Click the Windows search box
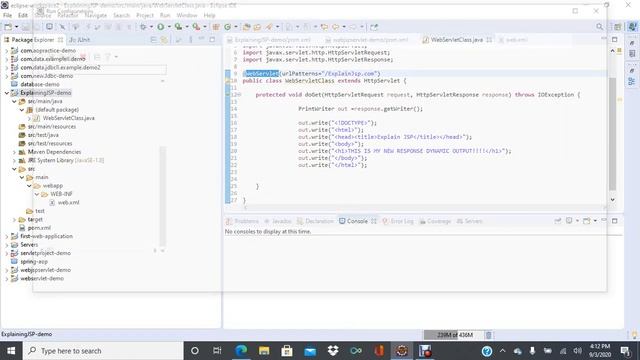The image size is (640, 360). click(103, 351)
